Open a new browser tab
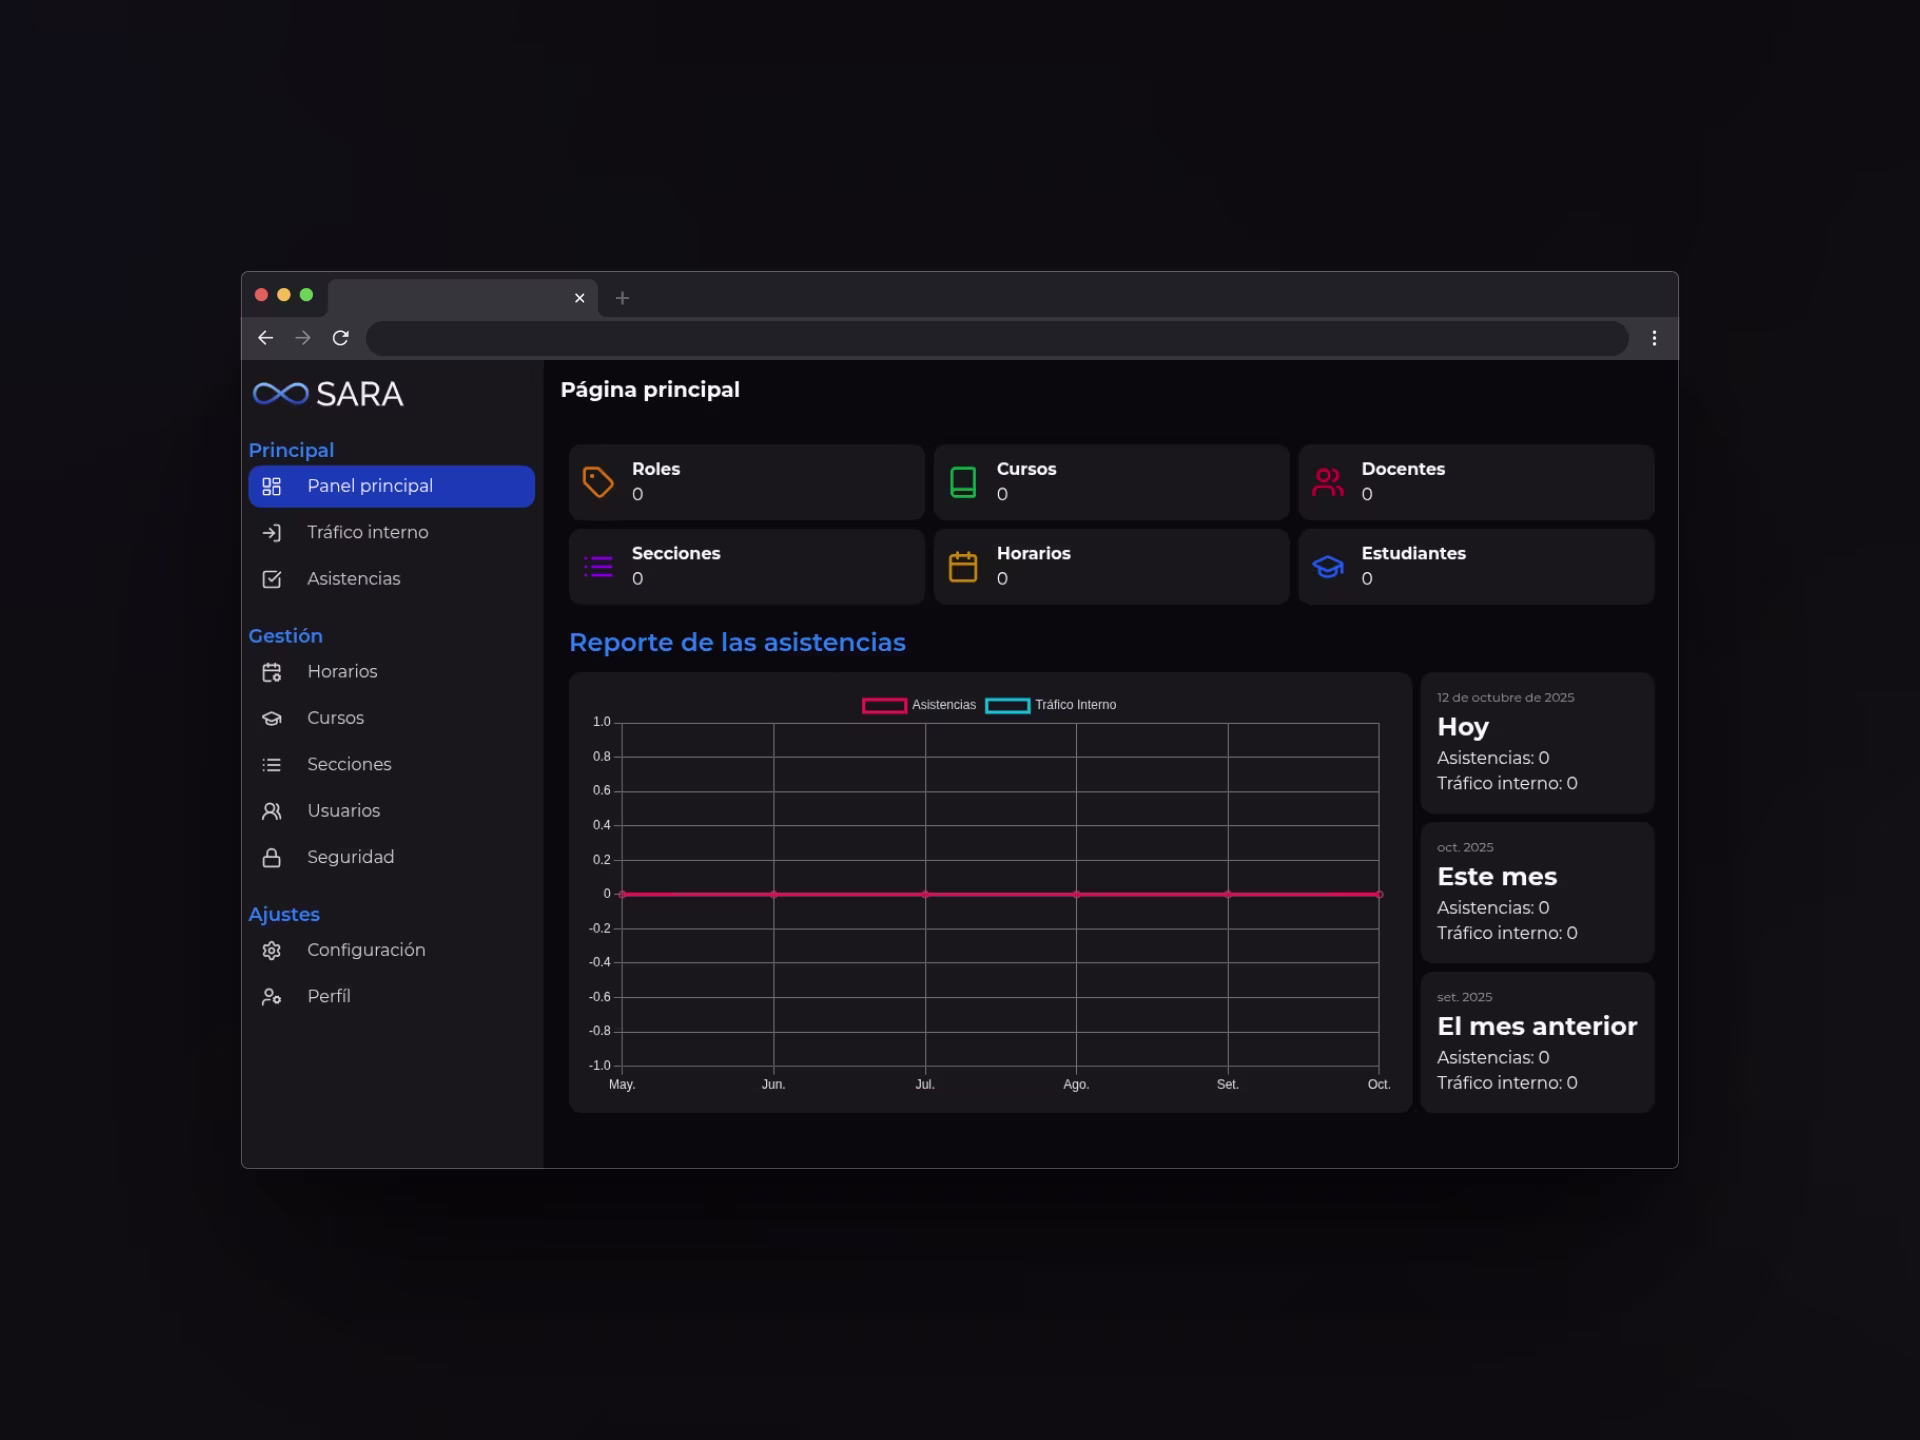 [x=622, y=298]
